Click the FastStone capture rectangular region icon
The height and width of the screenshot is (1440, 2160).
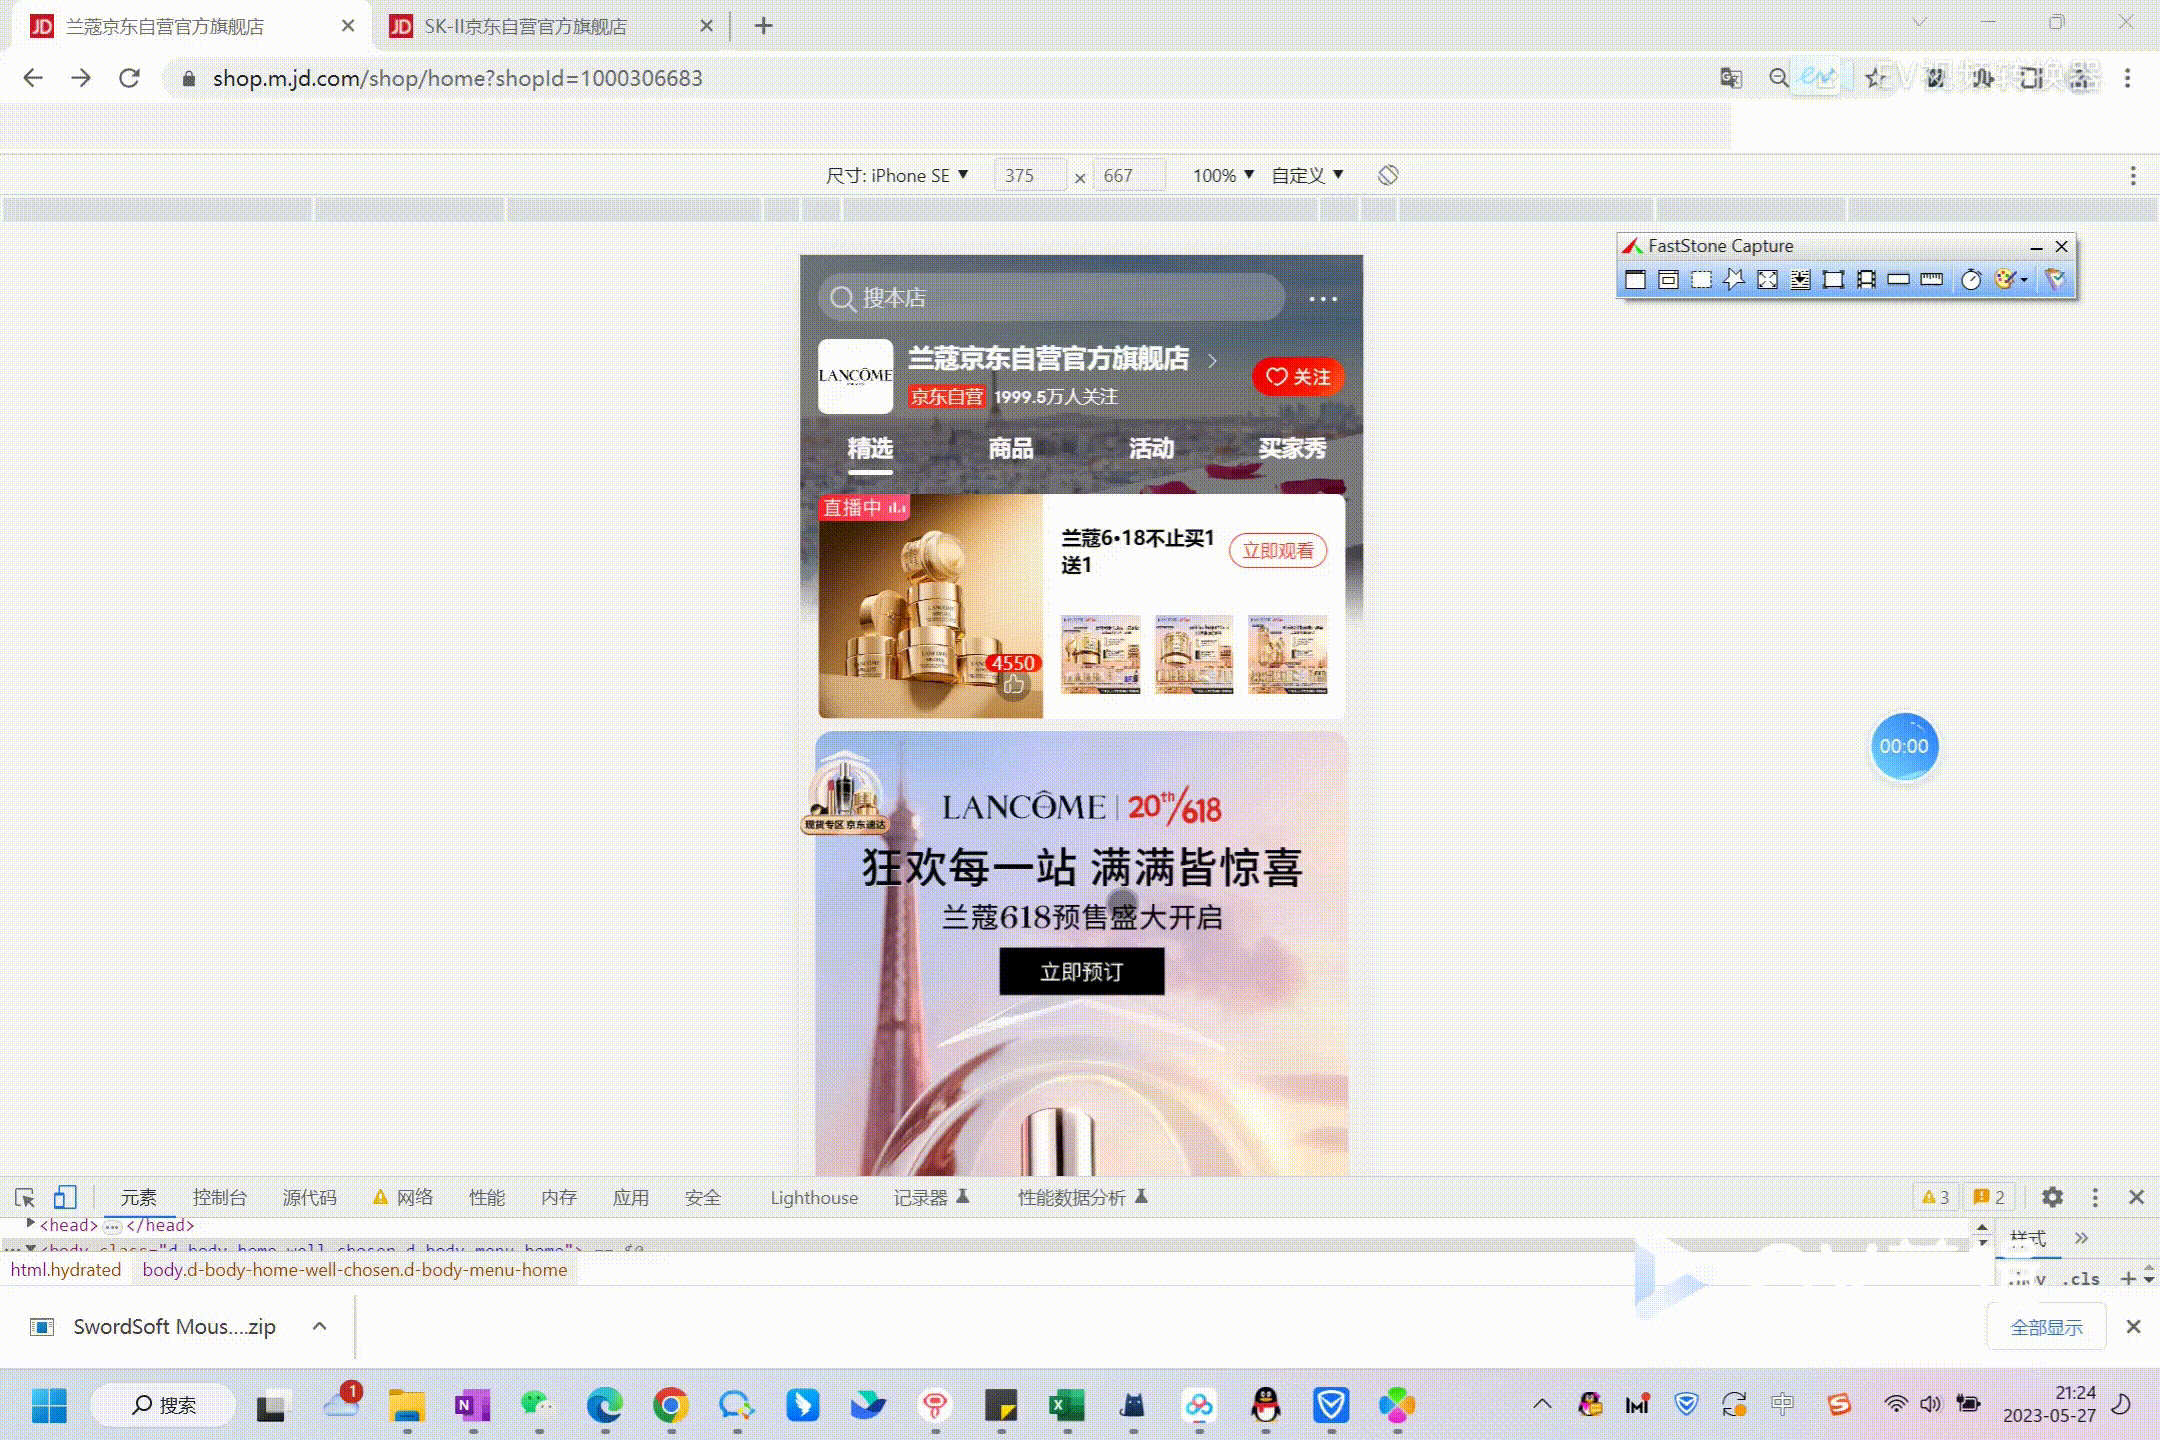tap(1700, 280)
